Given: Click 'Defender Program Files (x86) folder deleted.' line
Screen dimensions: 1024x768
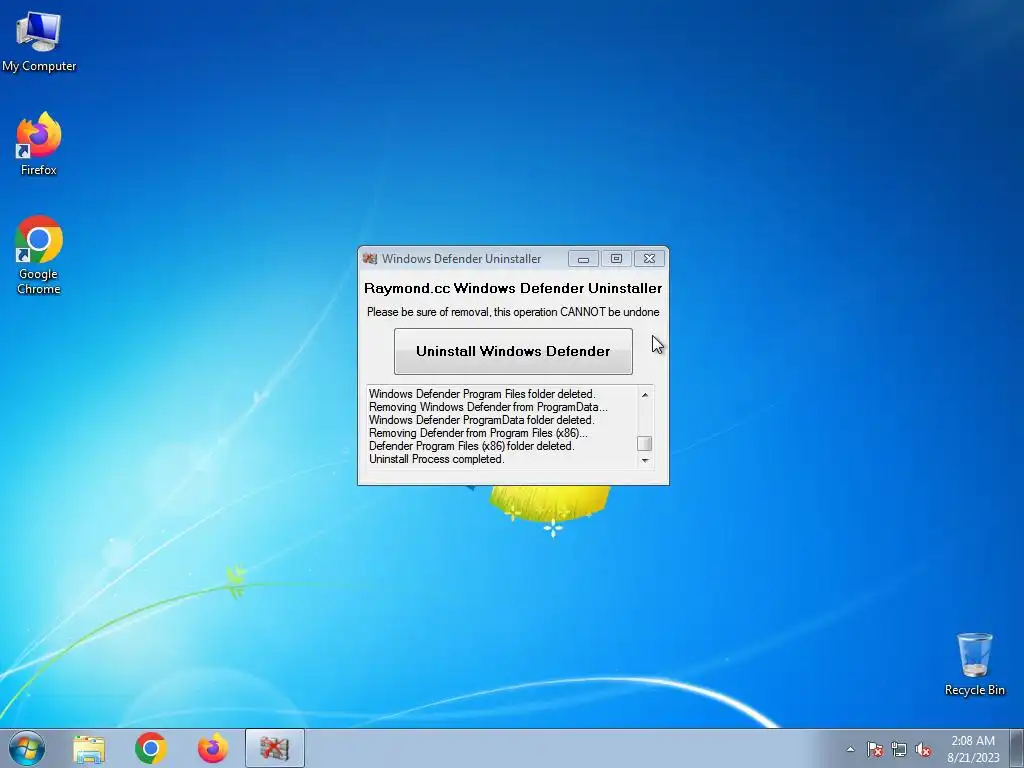Looking at the screenshot, I should [472, 446].
